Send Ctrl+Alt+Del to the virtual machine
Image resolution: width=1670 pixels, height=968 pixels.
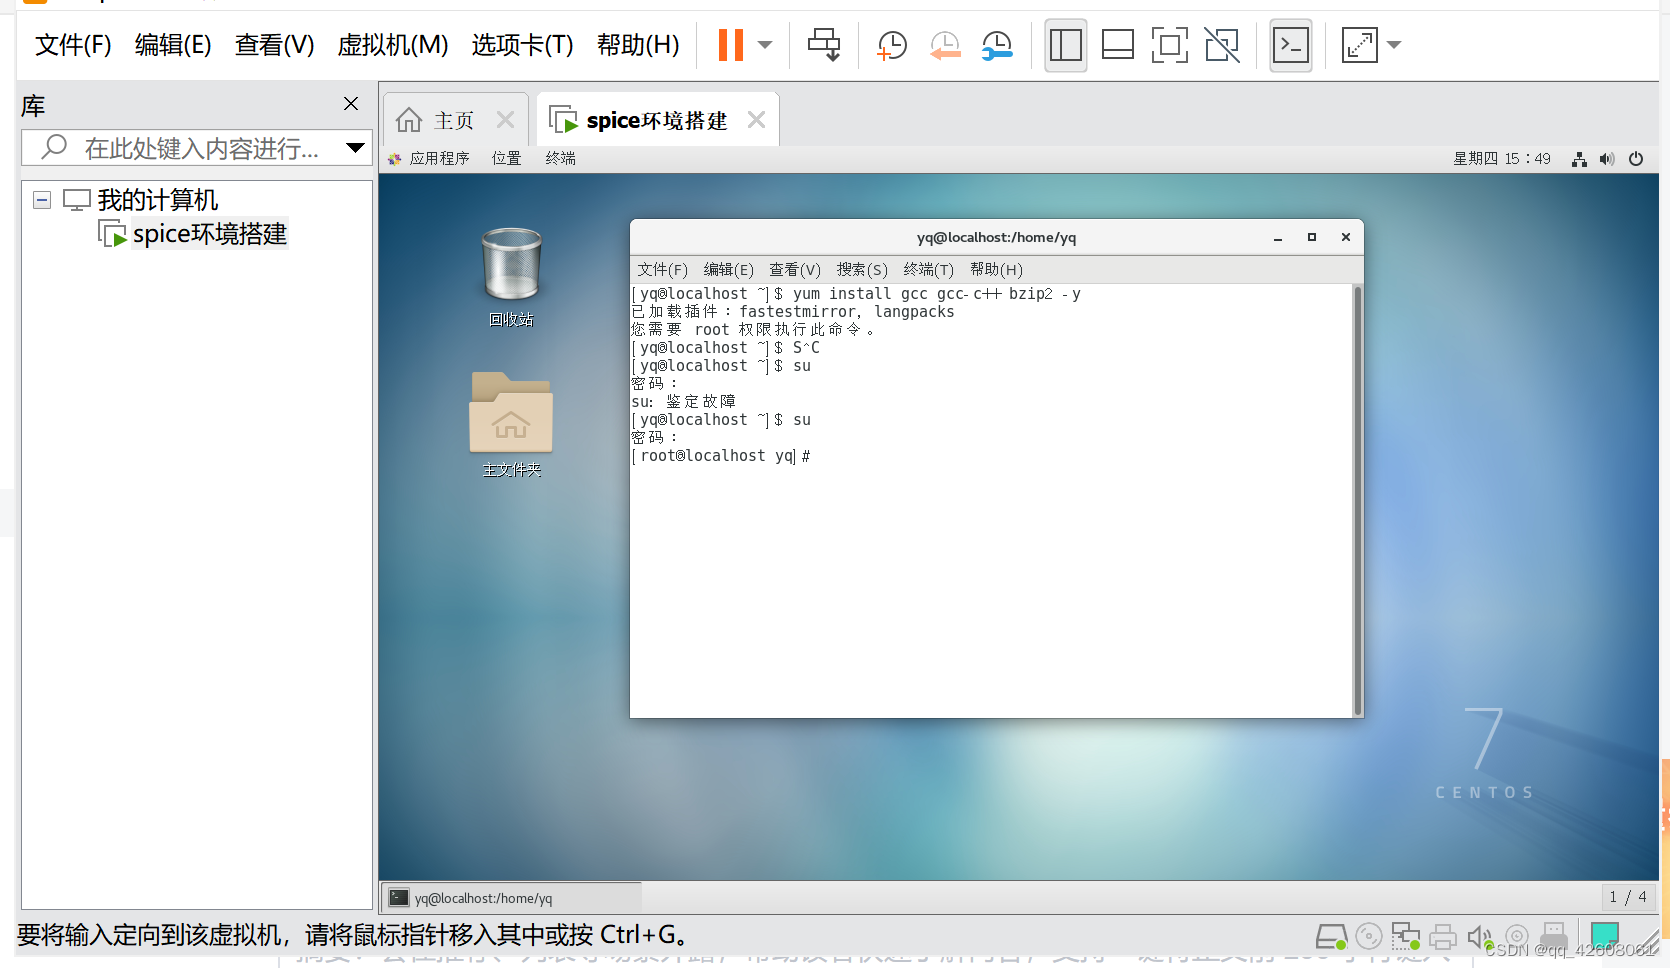[x=823, y=45]
